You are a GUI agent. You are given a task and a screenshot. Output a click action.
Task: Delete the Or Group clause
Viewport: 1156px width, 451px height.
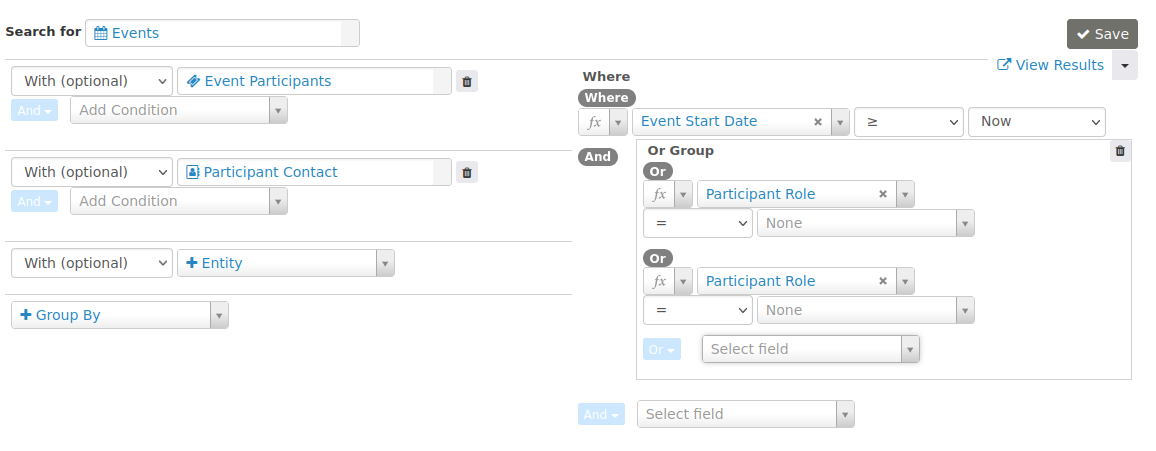1120,151
